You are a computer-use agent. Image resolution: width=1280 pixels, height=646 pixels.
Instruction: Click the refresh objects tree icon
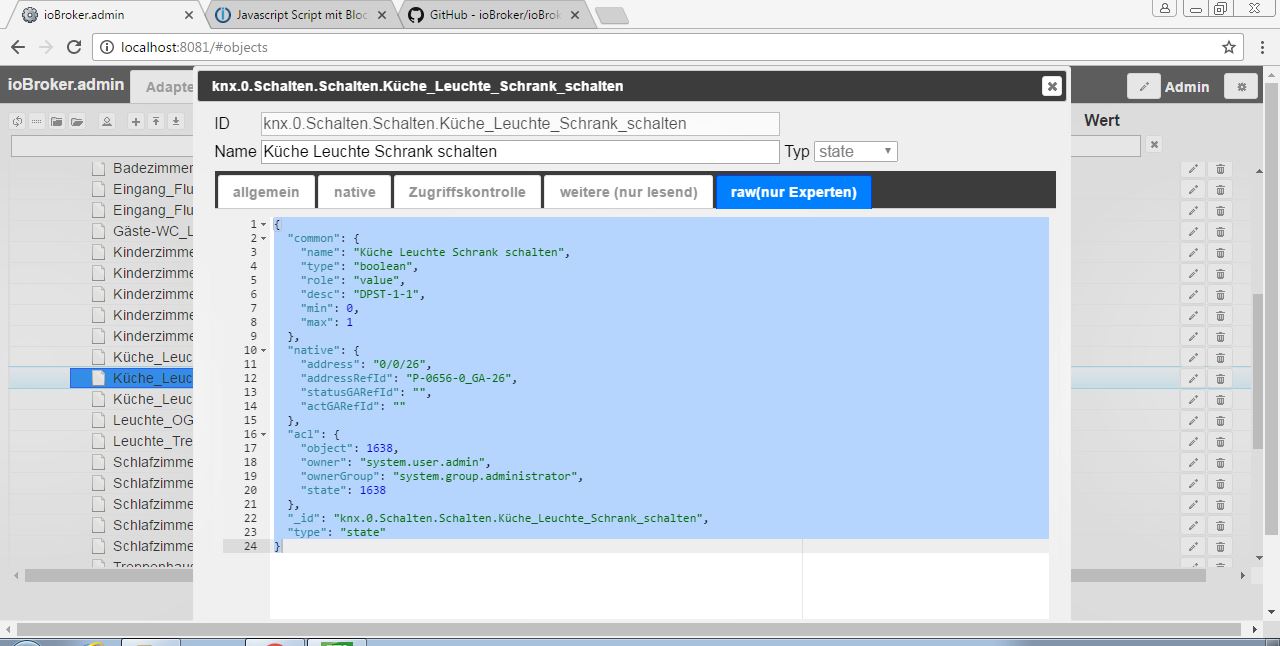[17, 121]
